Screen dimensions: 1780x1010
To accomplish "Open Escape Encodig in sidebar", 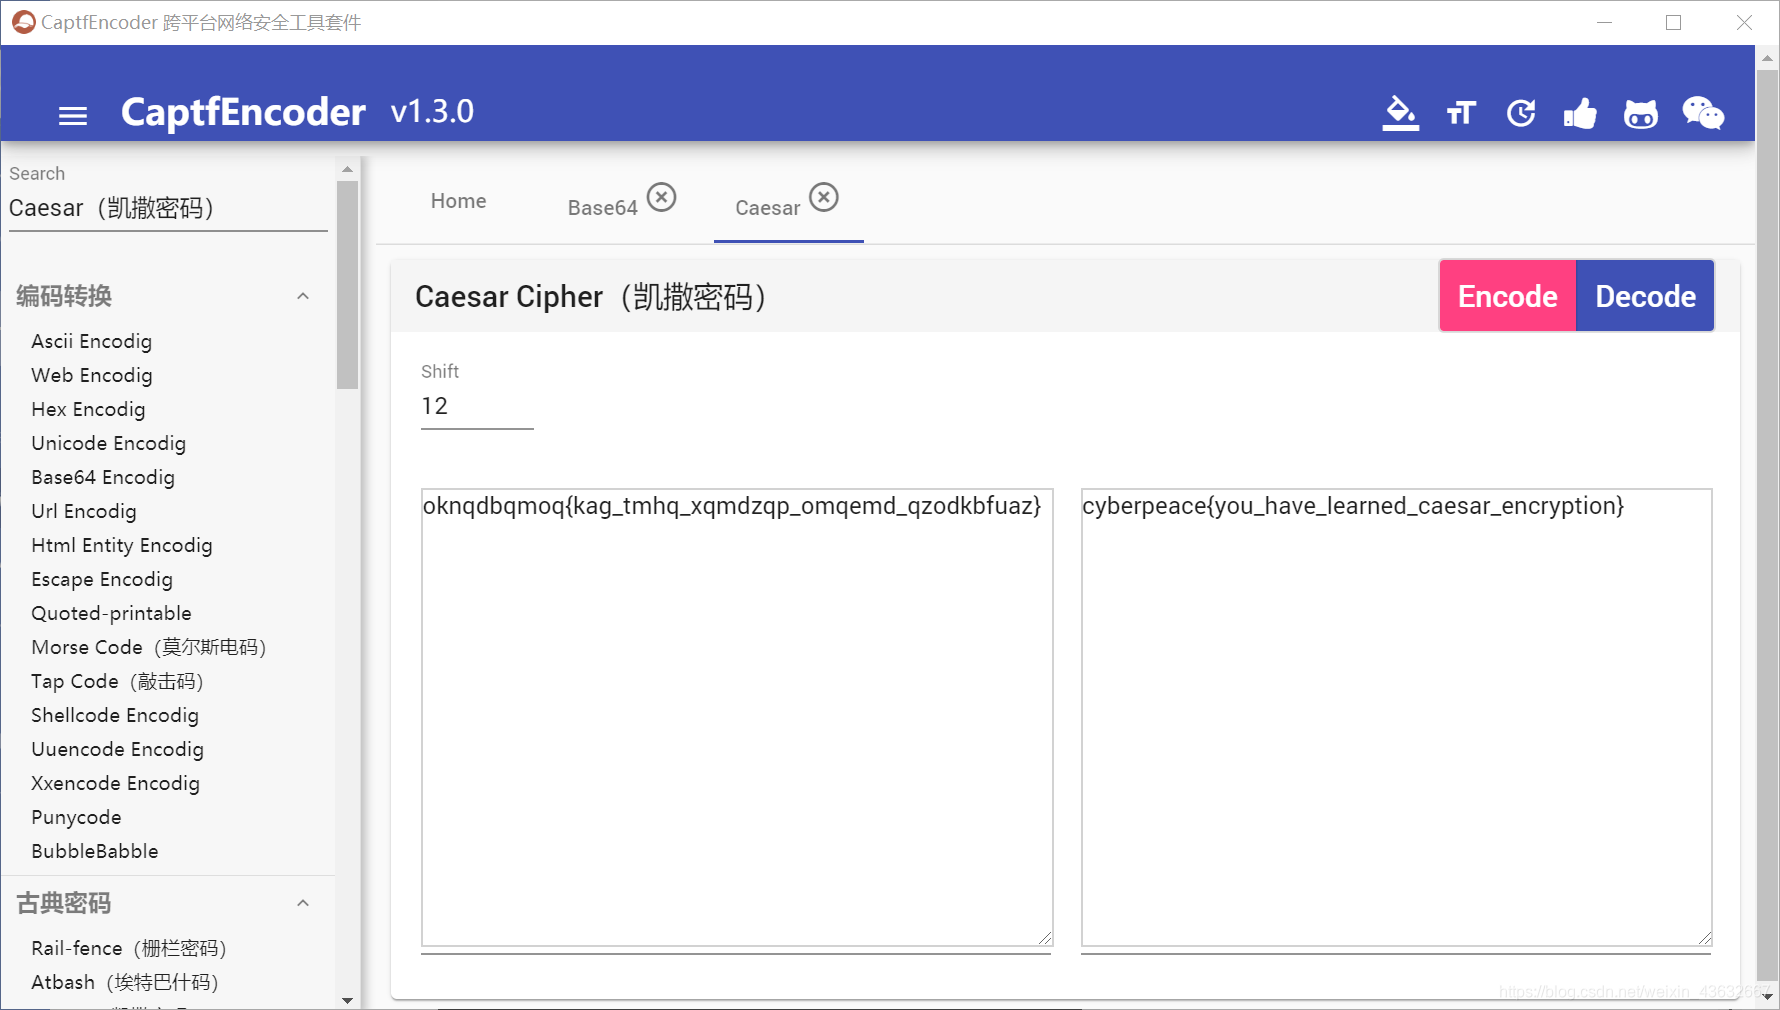I will (102, 579).
